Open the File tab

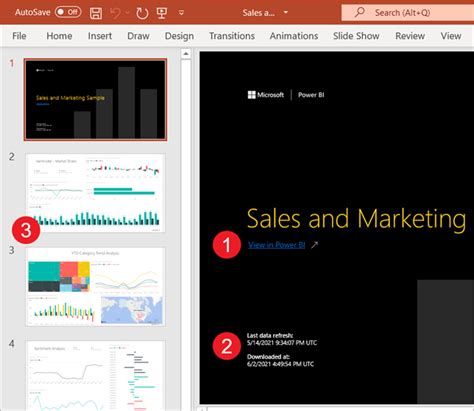19,36
